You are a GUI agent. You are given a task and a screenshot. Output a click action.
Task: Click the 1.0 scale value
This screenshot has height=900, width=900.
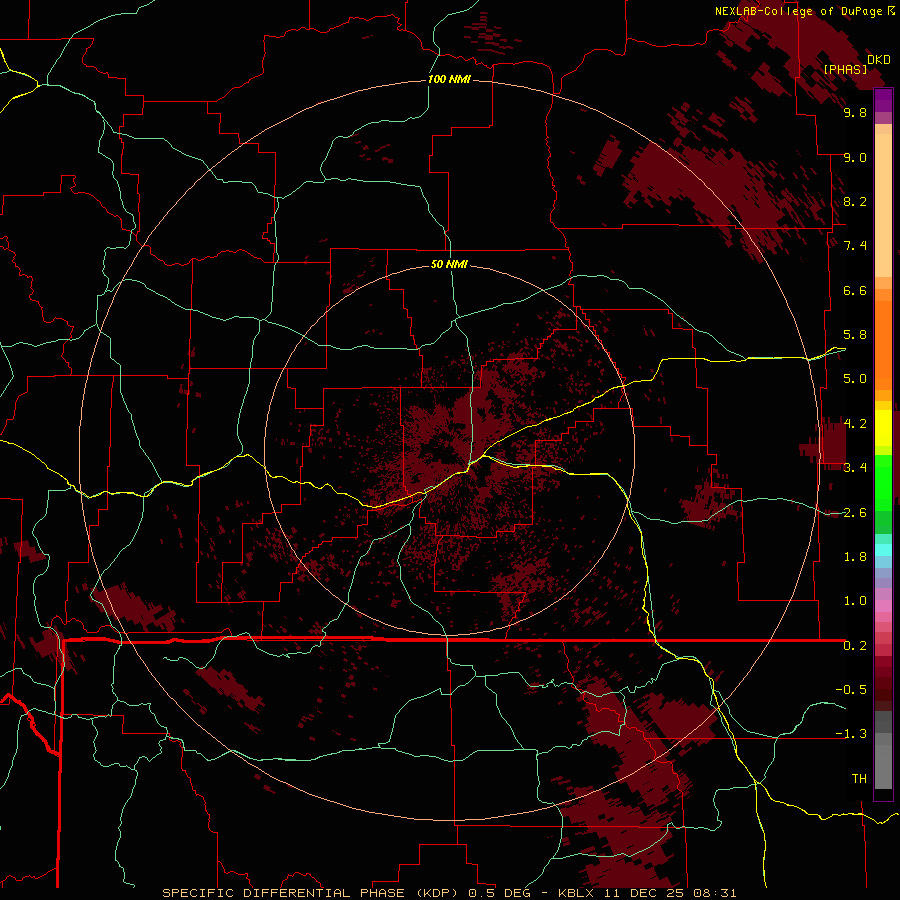pyautogui.click(x=855, y=601)
